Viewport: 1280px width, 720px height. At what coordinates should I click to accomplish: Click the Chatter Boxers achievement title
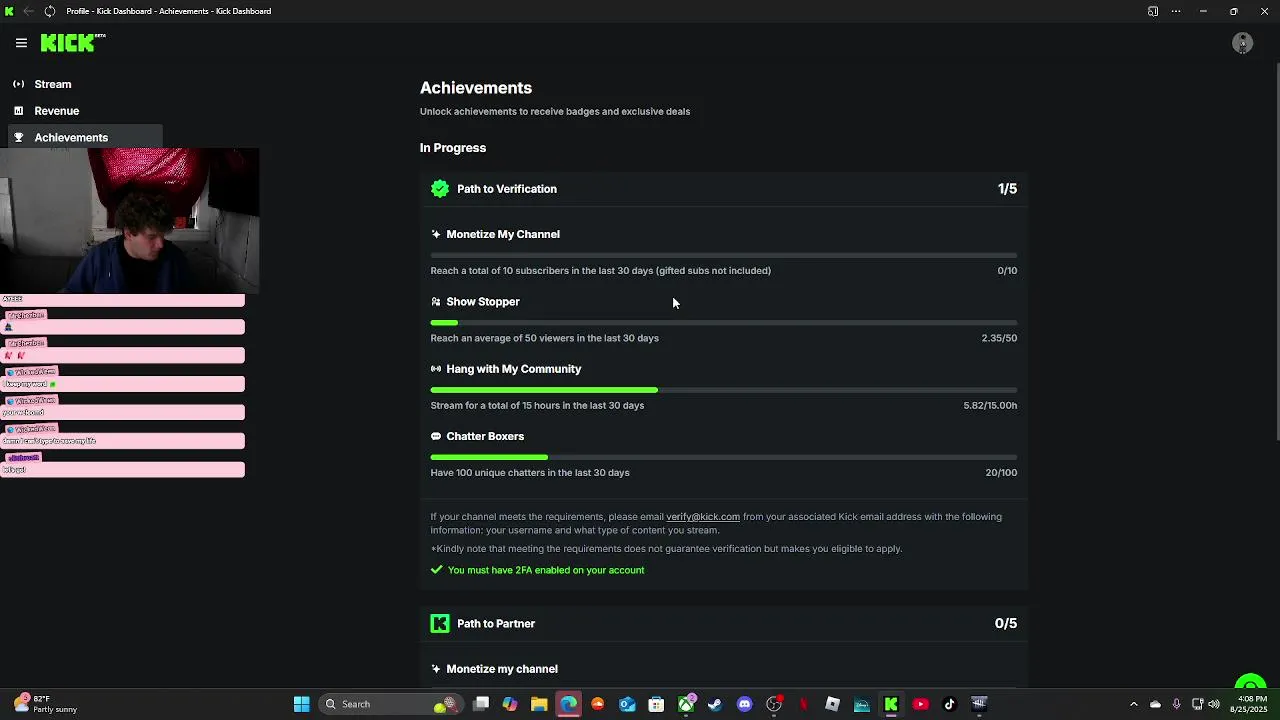pyautogui.click(x=485, y=436)
